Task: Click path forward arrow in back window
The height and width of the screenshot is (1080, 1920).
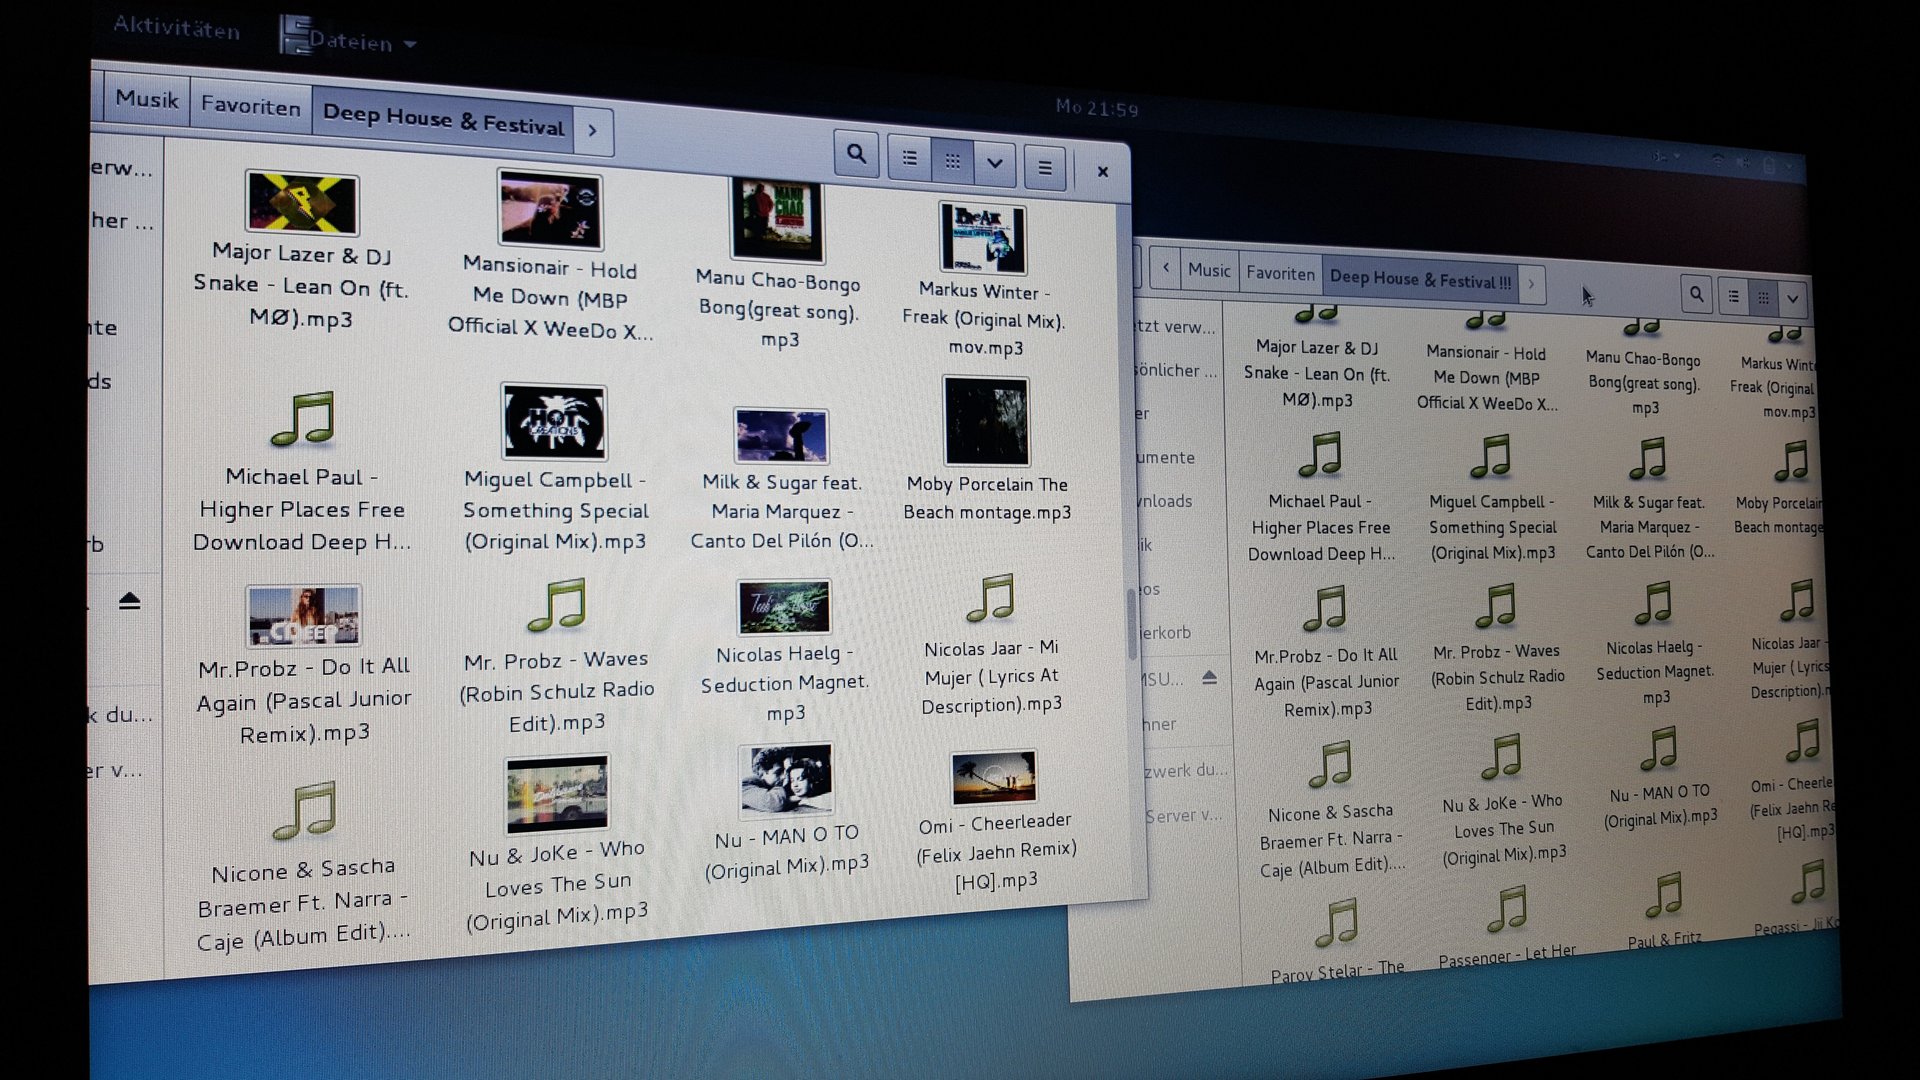Action: [x=1531, y=284]
